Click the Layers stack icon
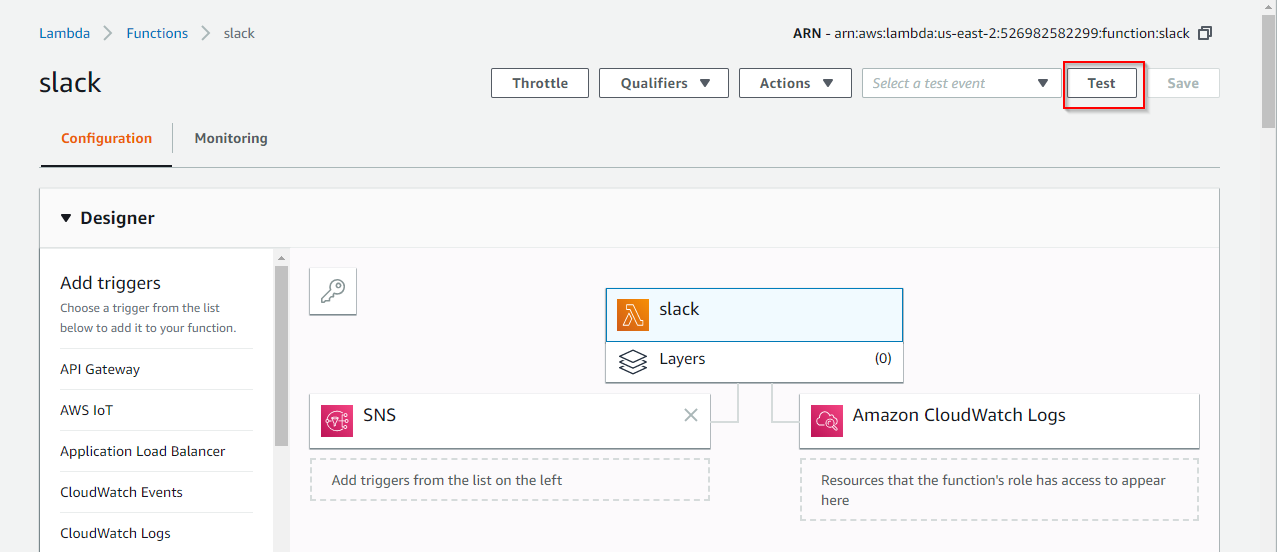Viewport: 1288px width, 552px height. [x=633, y=361]
